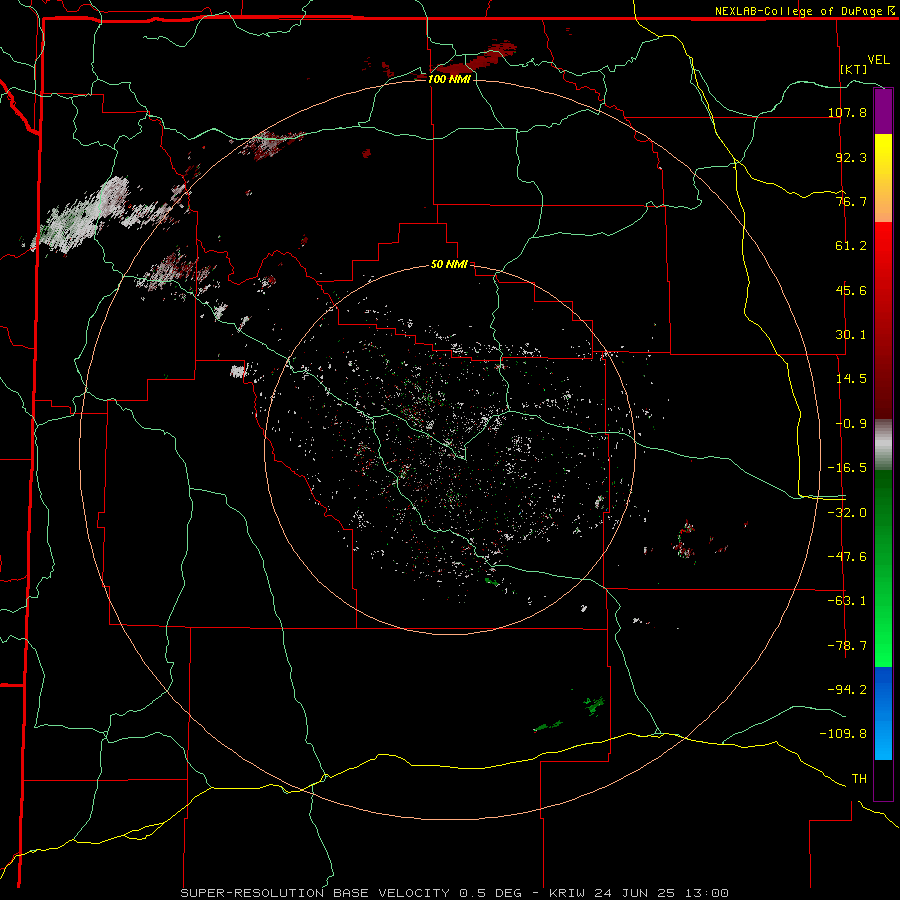Click the Super-Resolution Base Velocity caption
The image size is (900, 900).
(455, 893)
